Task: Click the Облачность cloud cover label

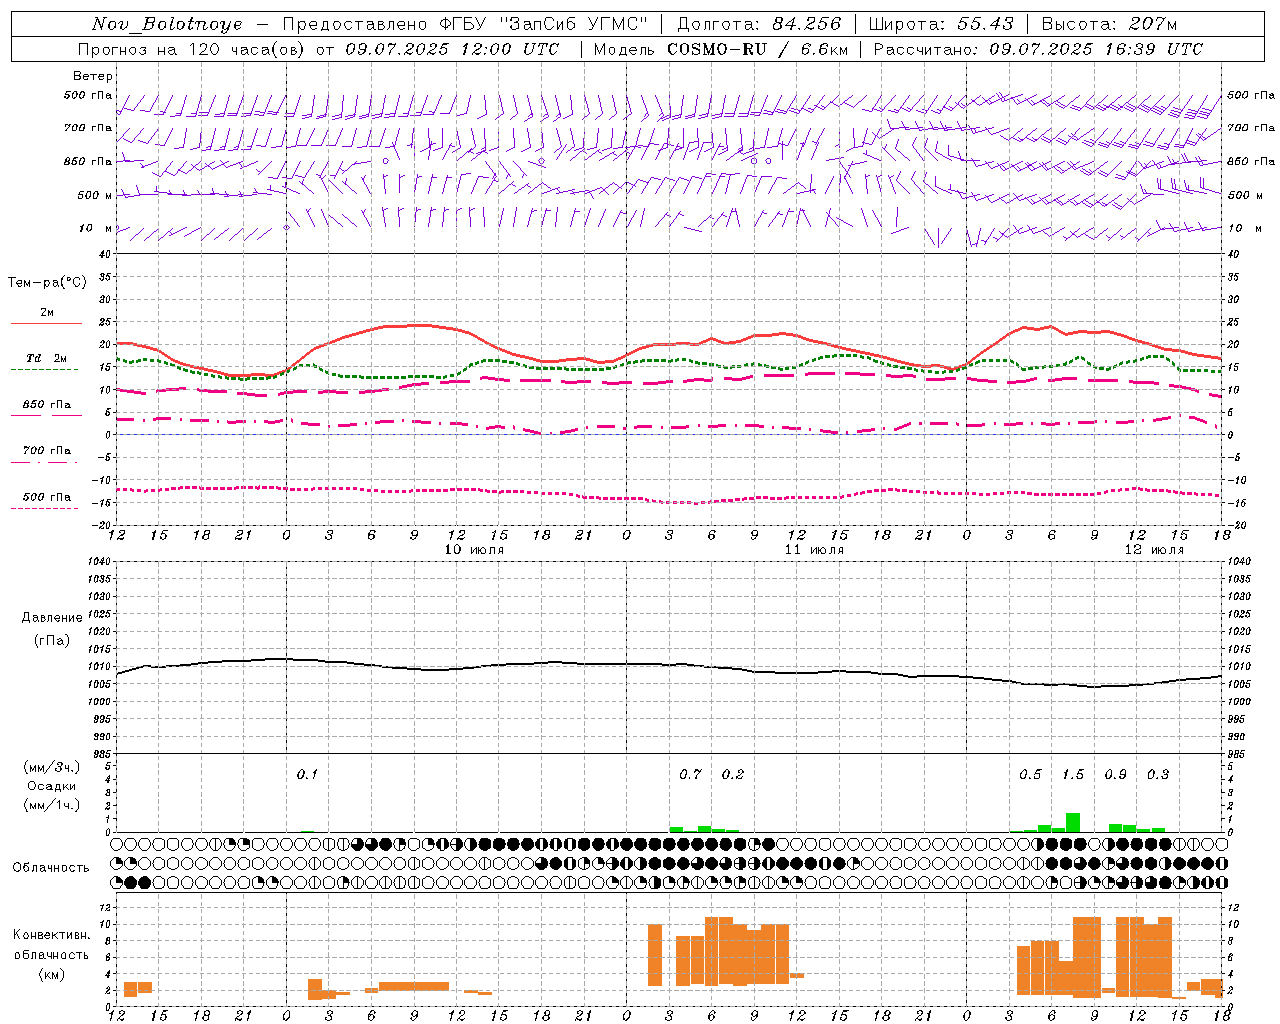Action: [x=51, y=868]
